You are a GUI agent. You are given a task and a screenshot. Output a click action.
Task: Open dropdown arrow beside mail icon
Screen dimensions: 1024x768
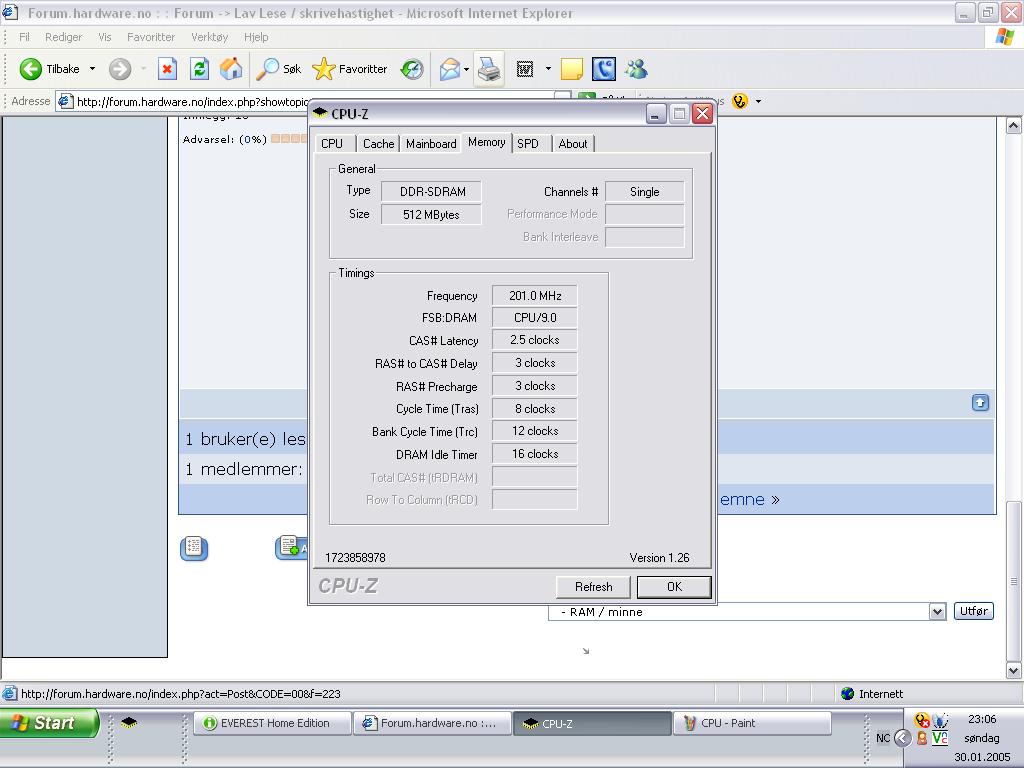(x=466, y=69)
